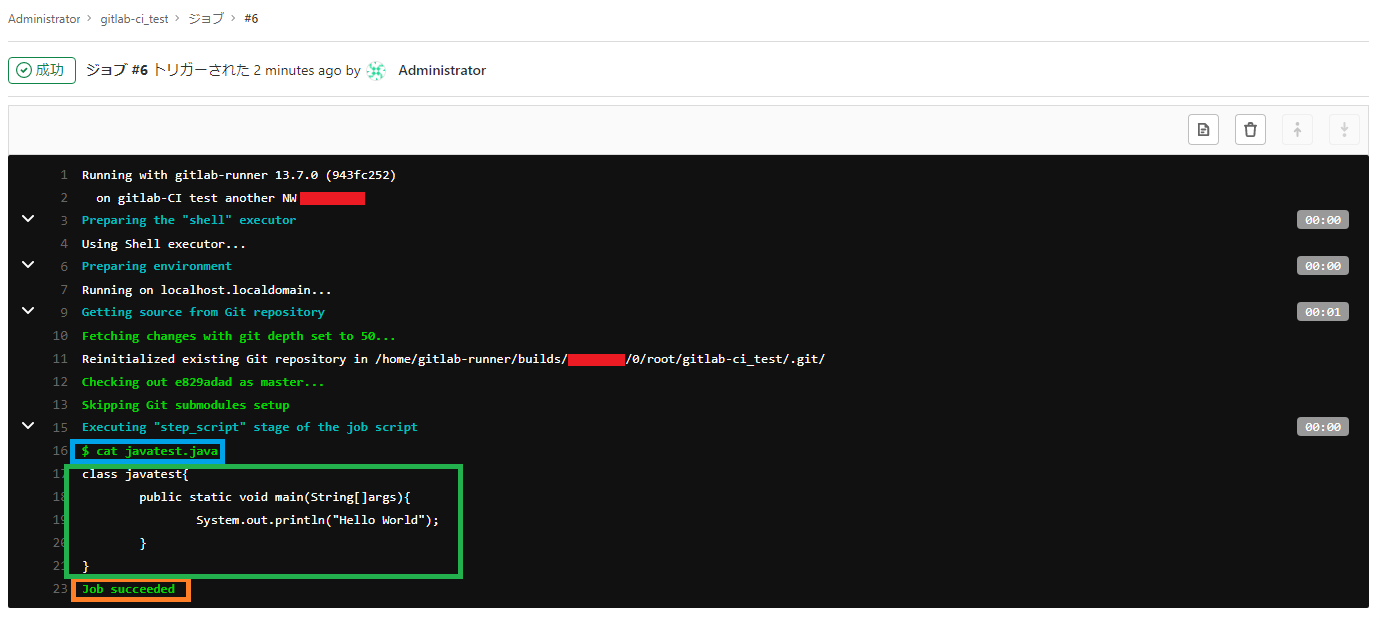Click the 00:01 duration badge
The image size is (1375, 620).
point(1322,311)
